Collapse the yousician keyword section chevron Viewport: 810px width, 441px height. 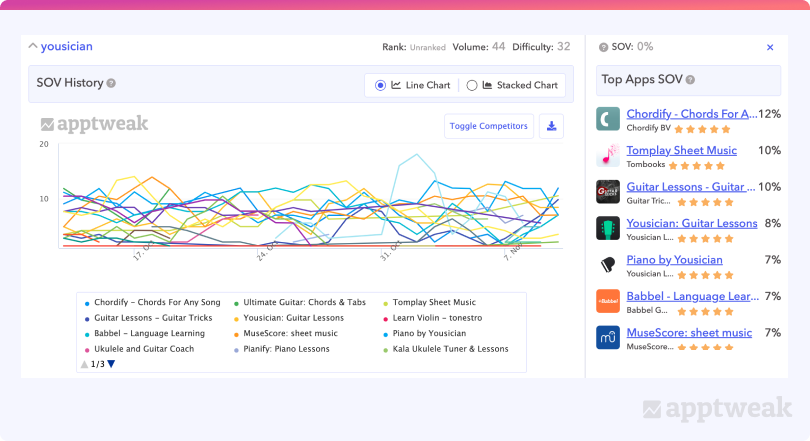[x=33, y=46]
